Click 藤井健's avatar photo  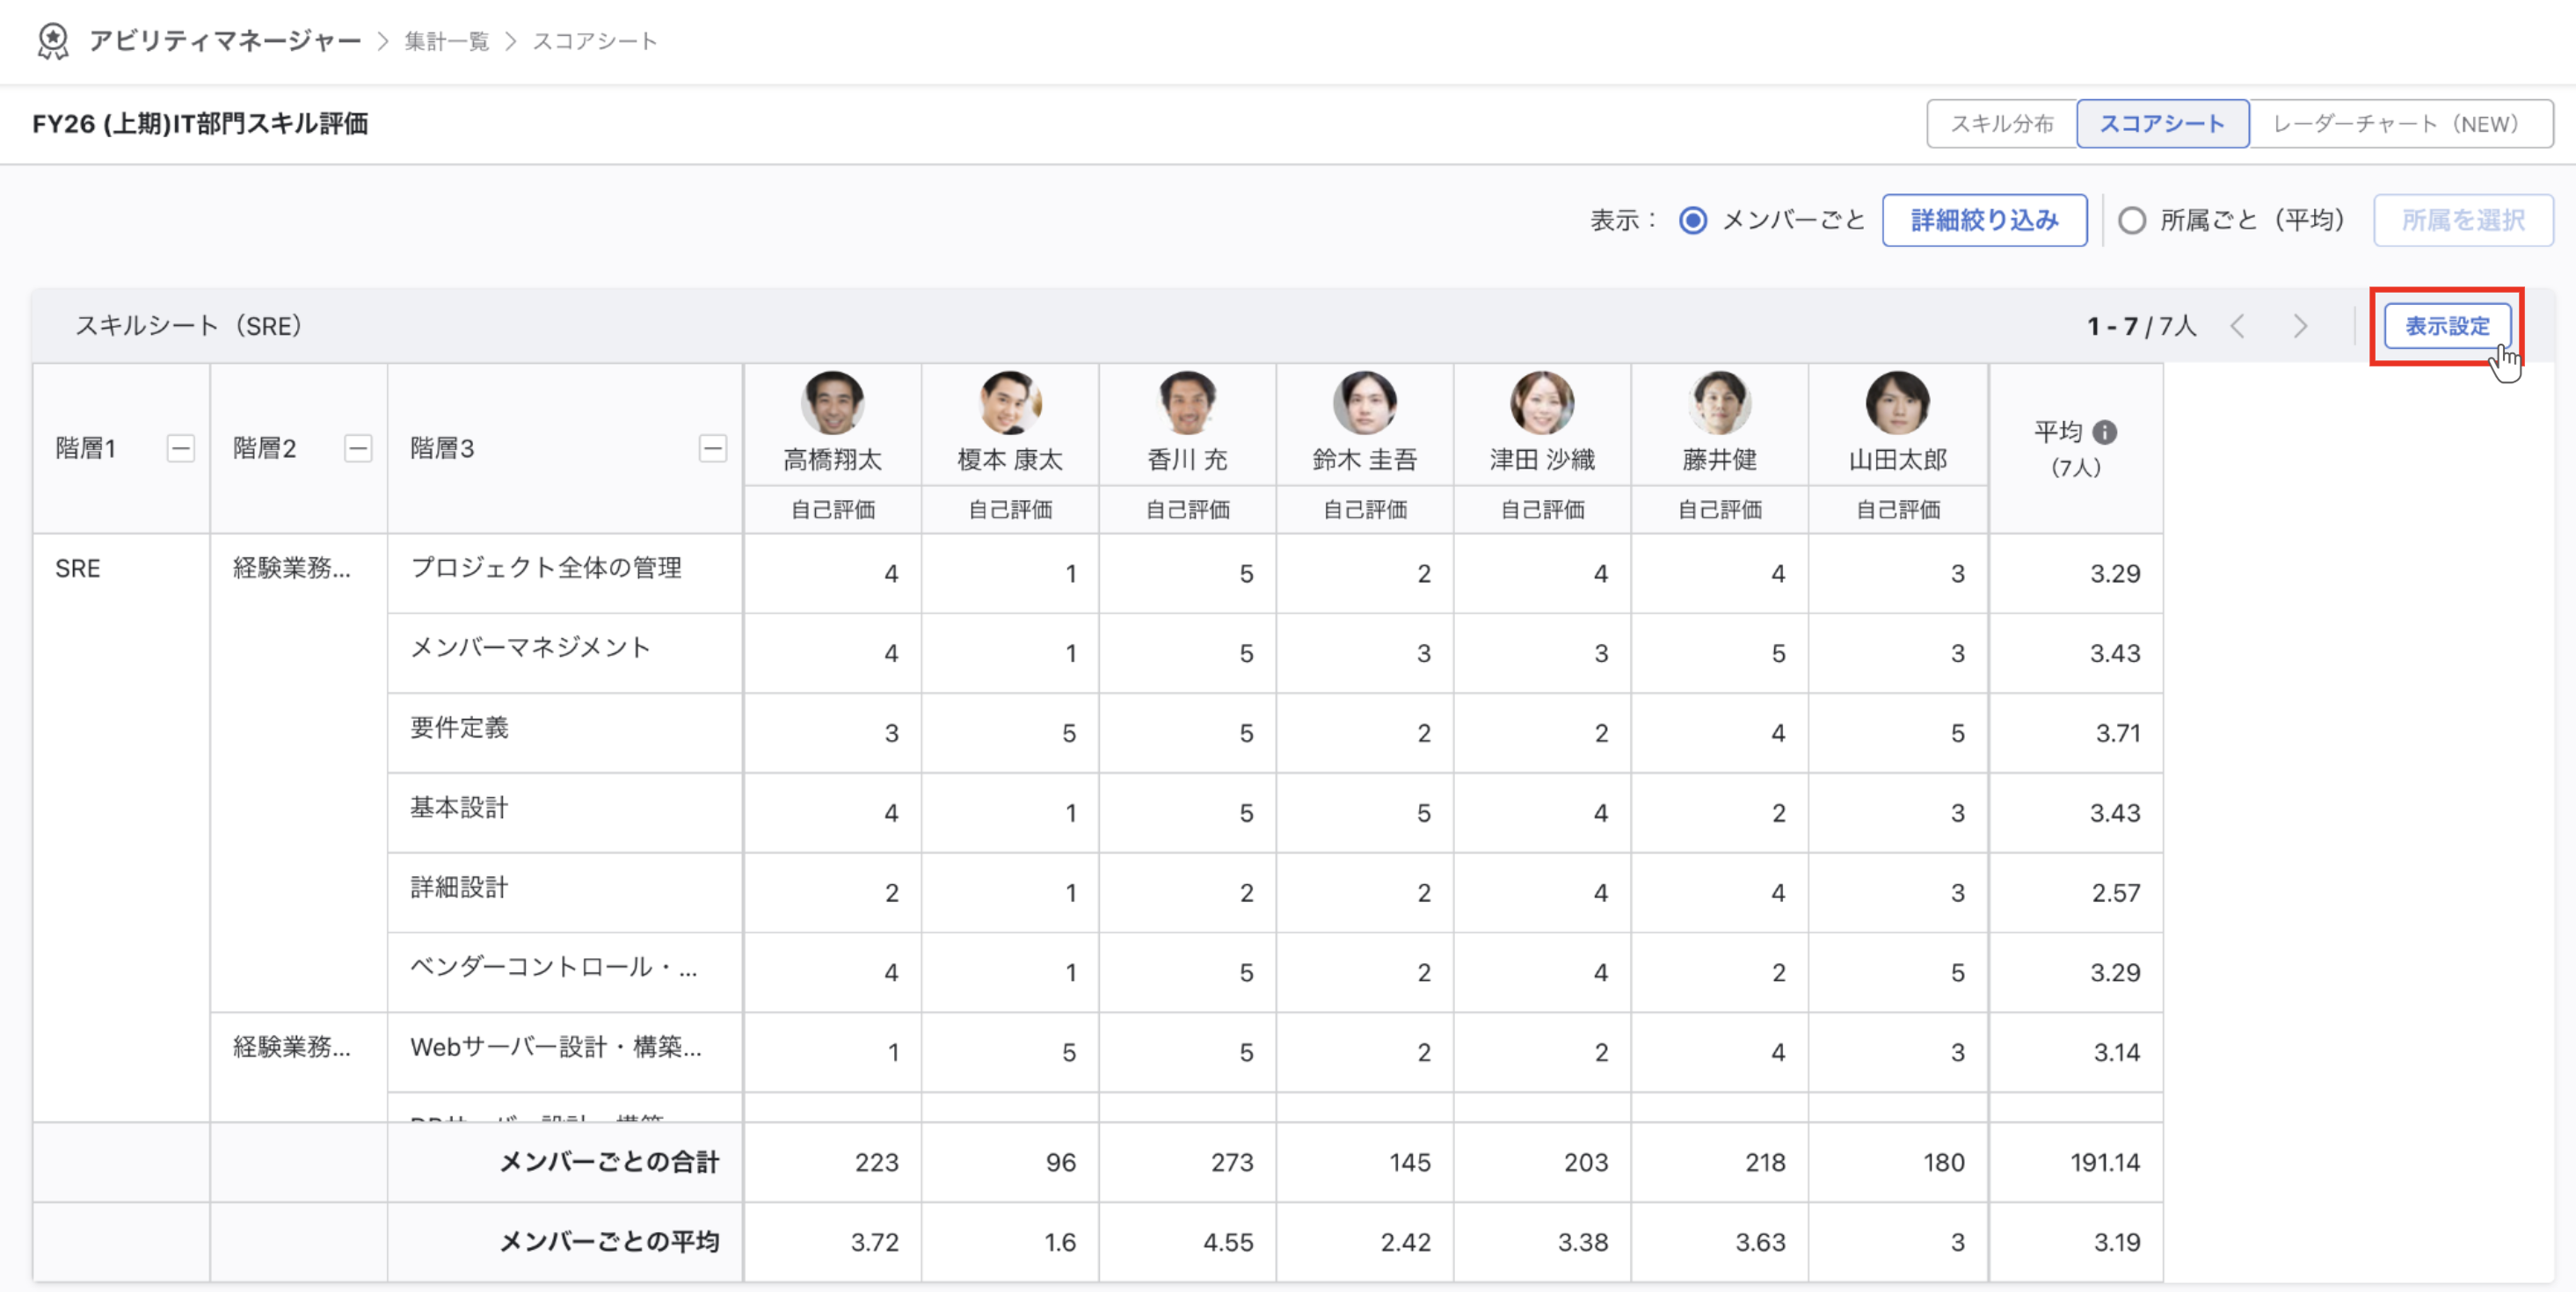click(x=1720, y=403)
